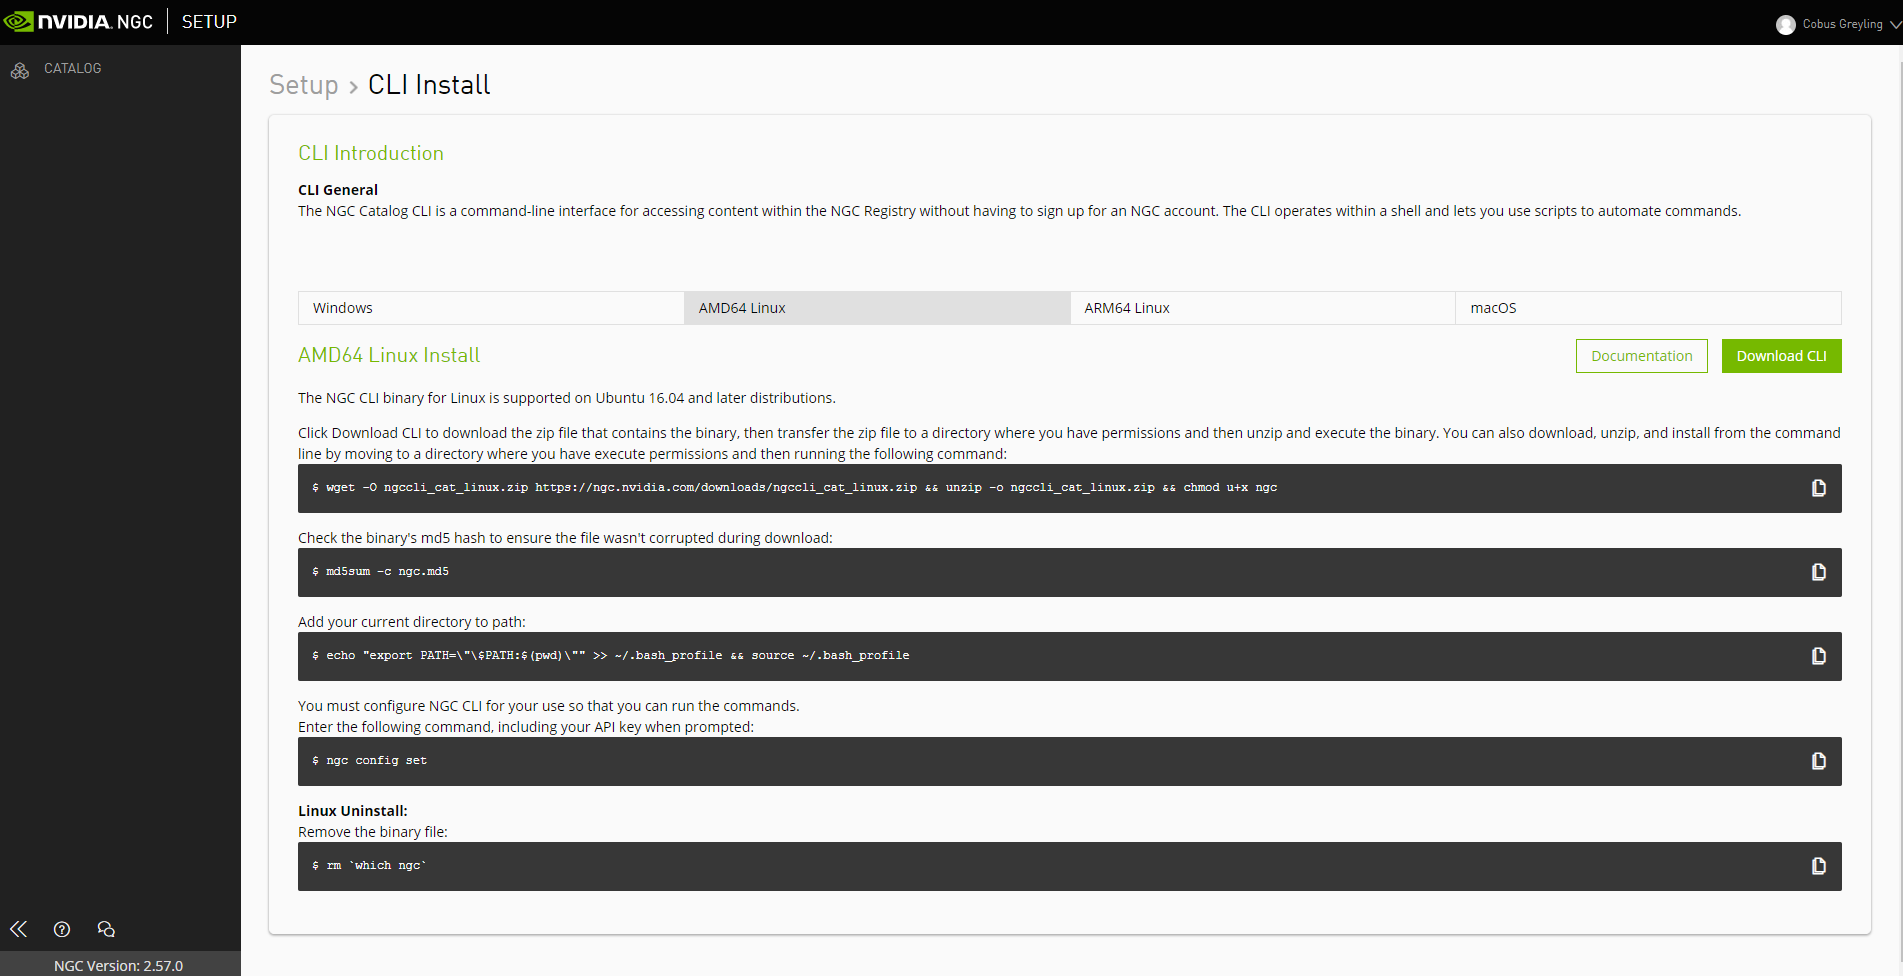Click the Documentation button
The width and height of the screenshot is (1903, 976).
coord(1642,356)
